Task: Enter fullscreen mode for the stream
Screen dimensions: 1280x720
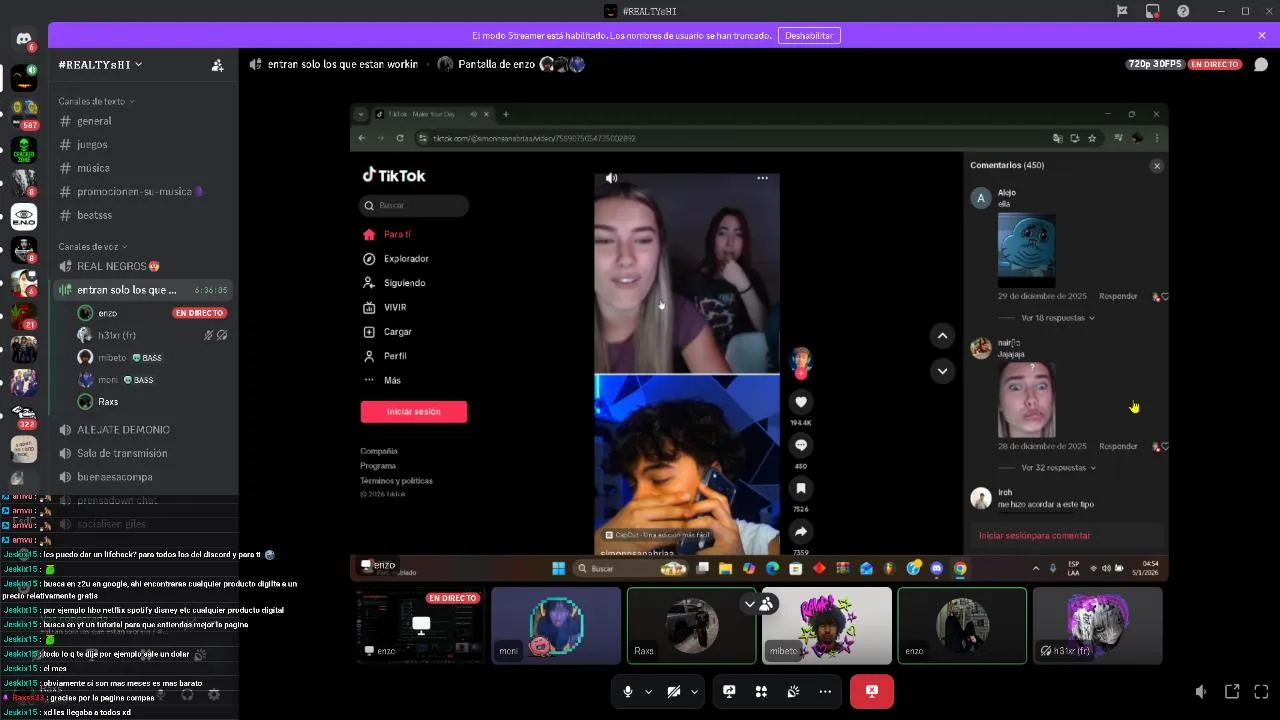Action: pyautogui.click(x=1262, y=691)
